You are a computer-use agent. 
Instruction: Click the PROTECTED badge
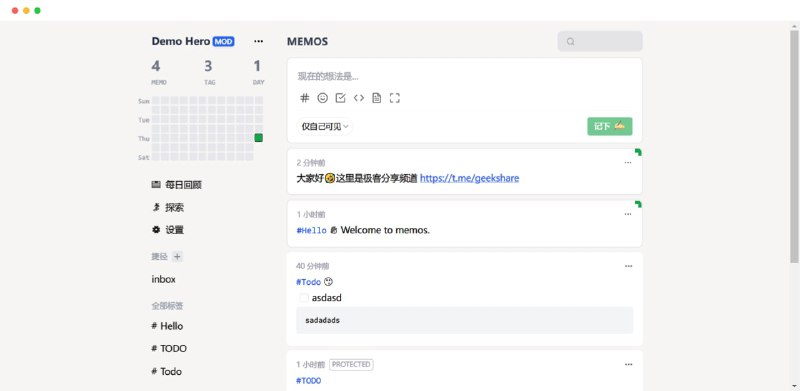coord(351,364)
